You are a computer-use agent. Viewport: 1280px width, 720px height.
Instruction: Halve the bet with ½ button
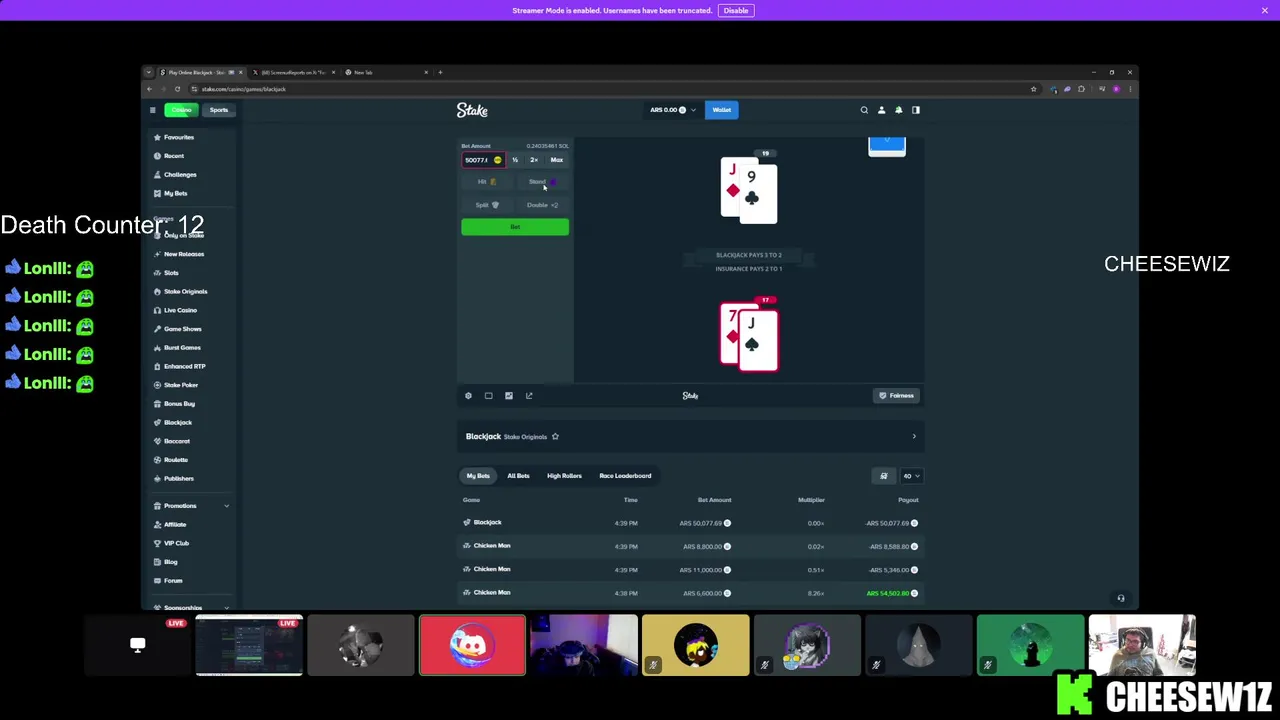click(515, 160)
